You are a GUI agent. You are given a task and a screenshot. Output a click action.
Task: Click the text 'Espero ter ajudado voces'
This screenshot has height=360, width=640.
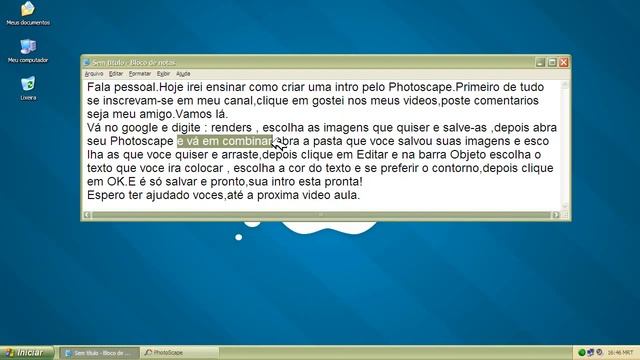tap(155, 195)
